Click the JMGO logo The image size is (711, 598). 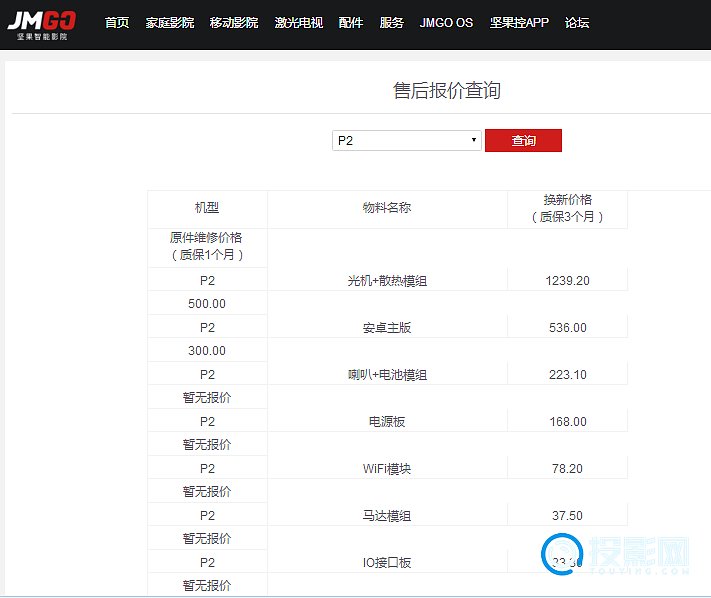pyautogui.click(x=42, y=25)
